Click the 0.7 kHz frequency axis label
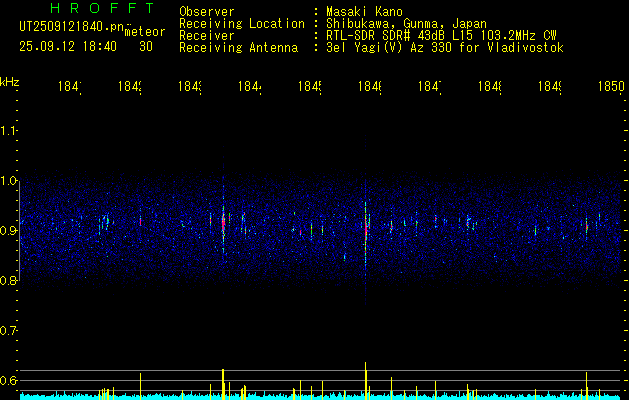This screenshot has height=400, width=629. pos(8,331)
